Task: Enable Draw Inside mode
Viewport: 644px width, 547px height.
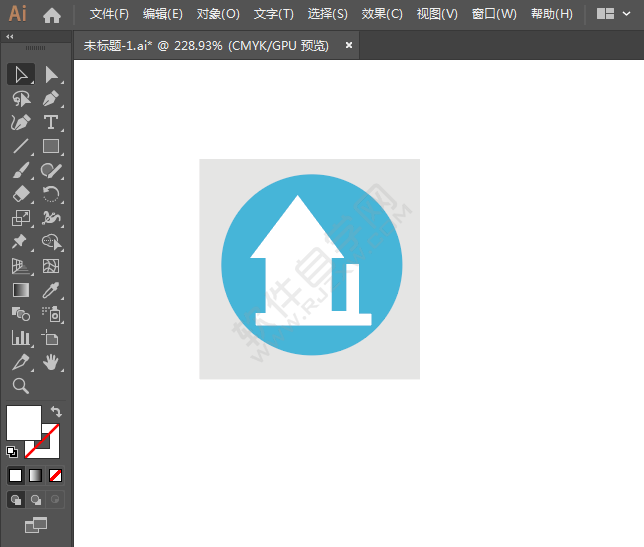Action: click(x=55, y=500)
